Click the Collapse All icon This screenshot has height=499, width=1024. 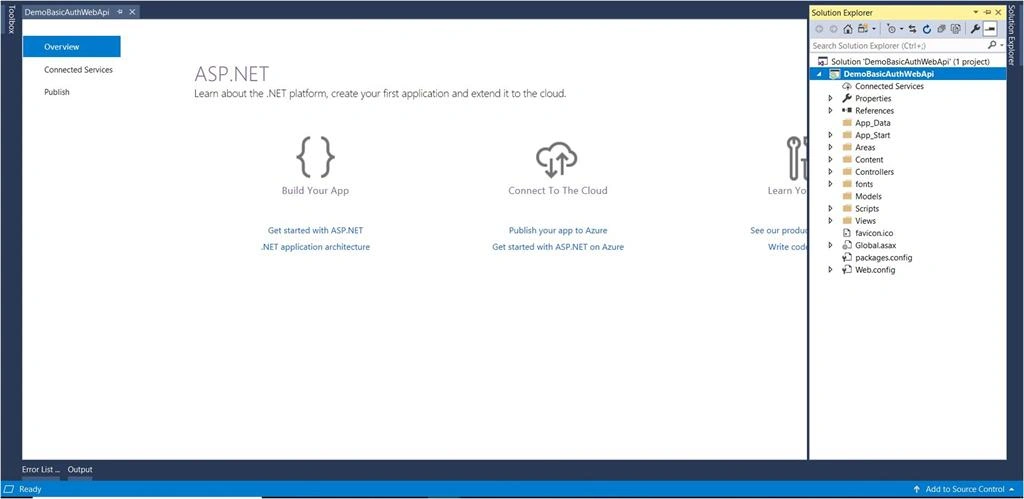point(941,29)
